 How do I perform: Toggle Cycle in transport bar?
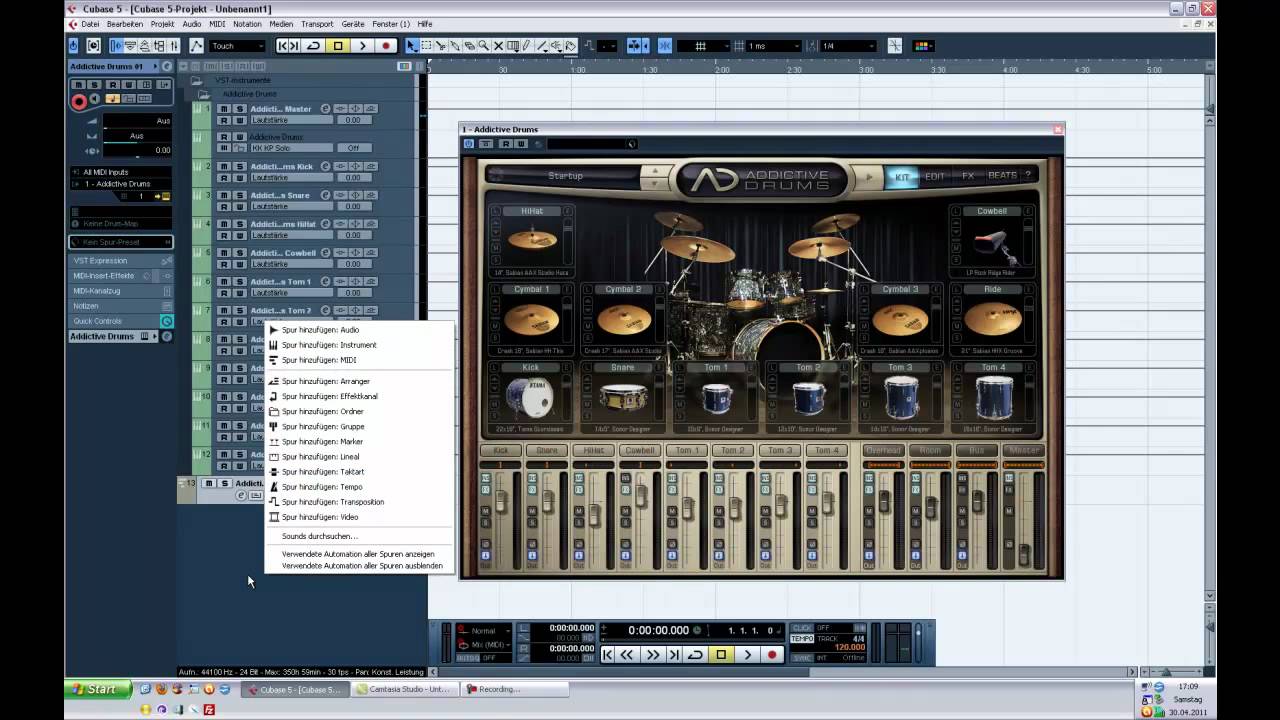pos(696,654)
